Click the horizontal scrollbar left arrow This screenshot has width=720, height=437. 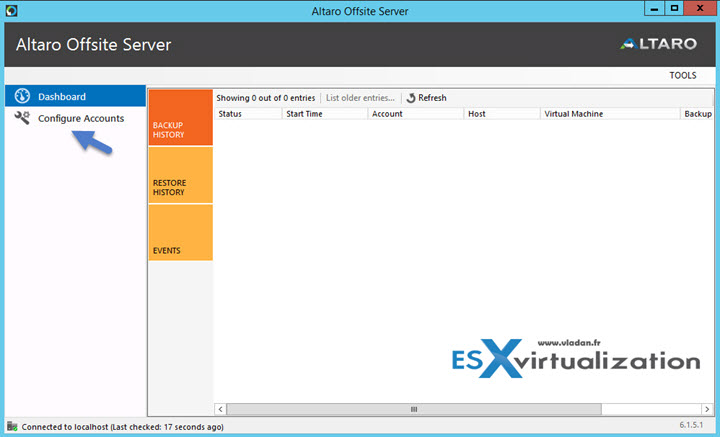click(220, 409)
